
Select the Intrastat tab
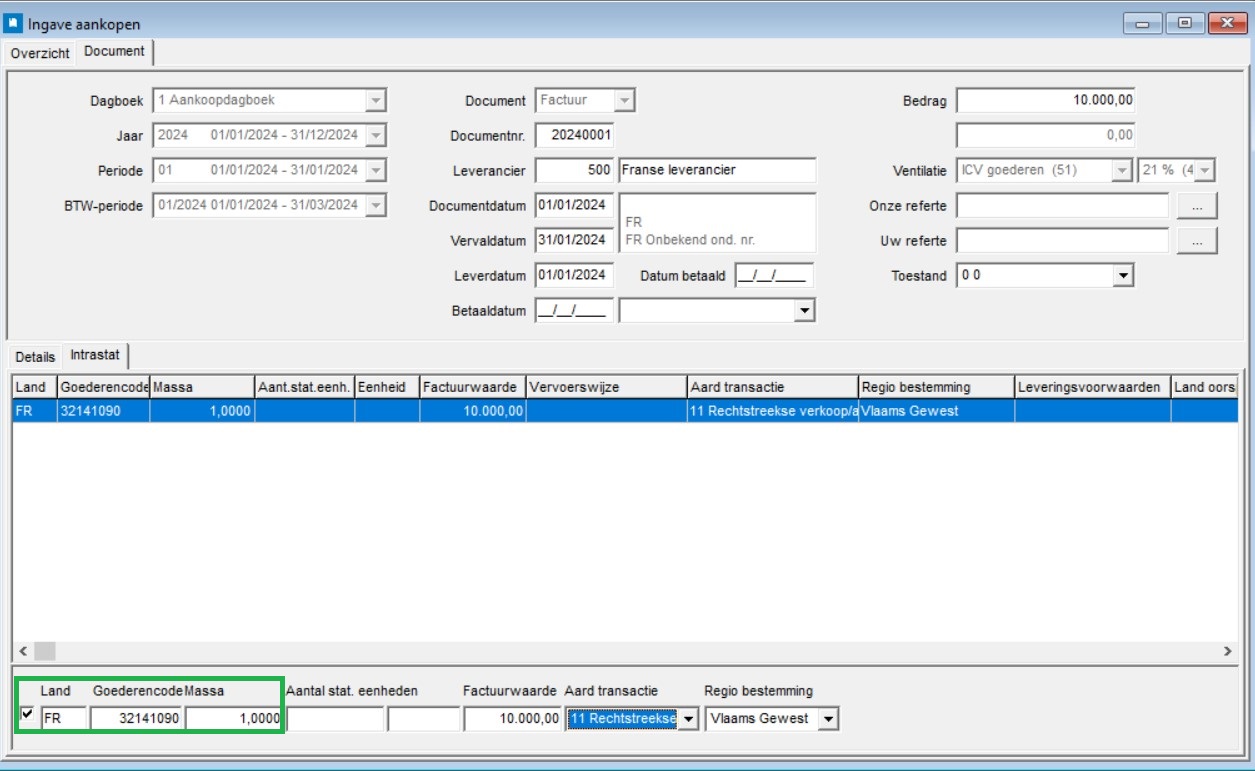95,355
